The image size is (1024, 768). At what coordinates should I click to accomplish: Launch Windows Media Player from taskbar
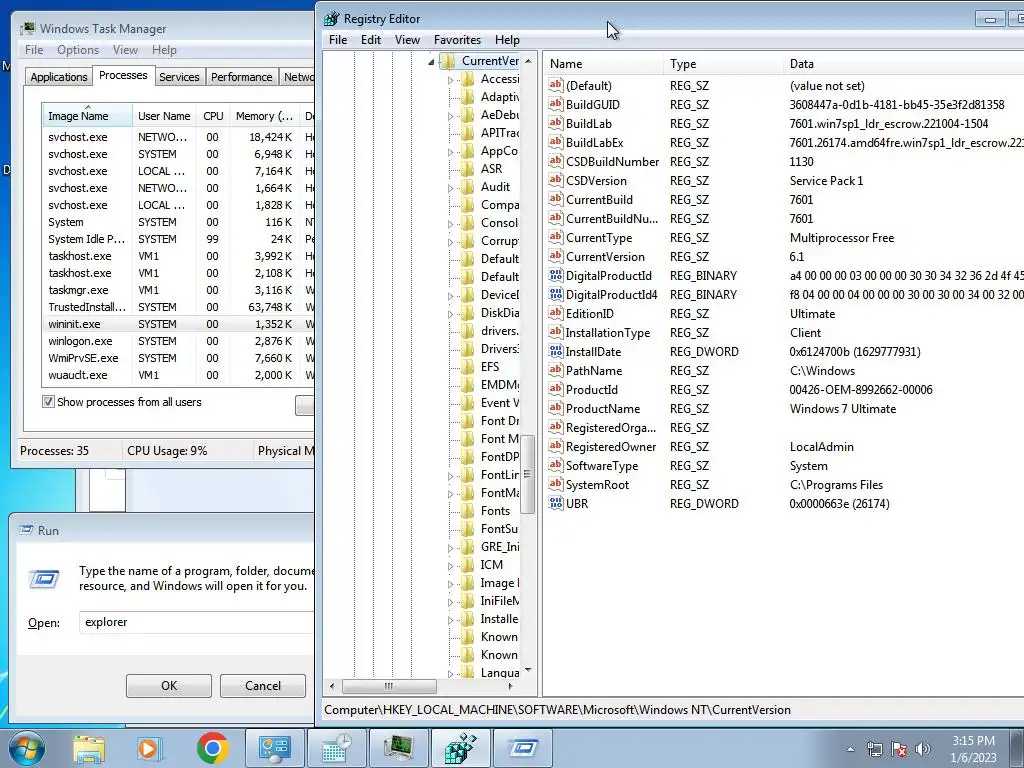(149, 748)
